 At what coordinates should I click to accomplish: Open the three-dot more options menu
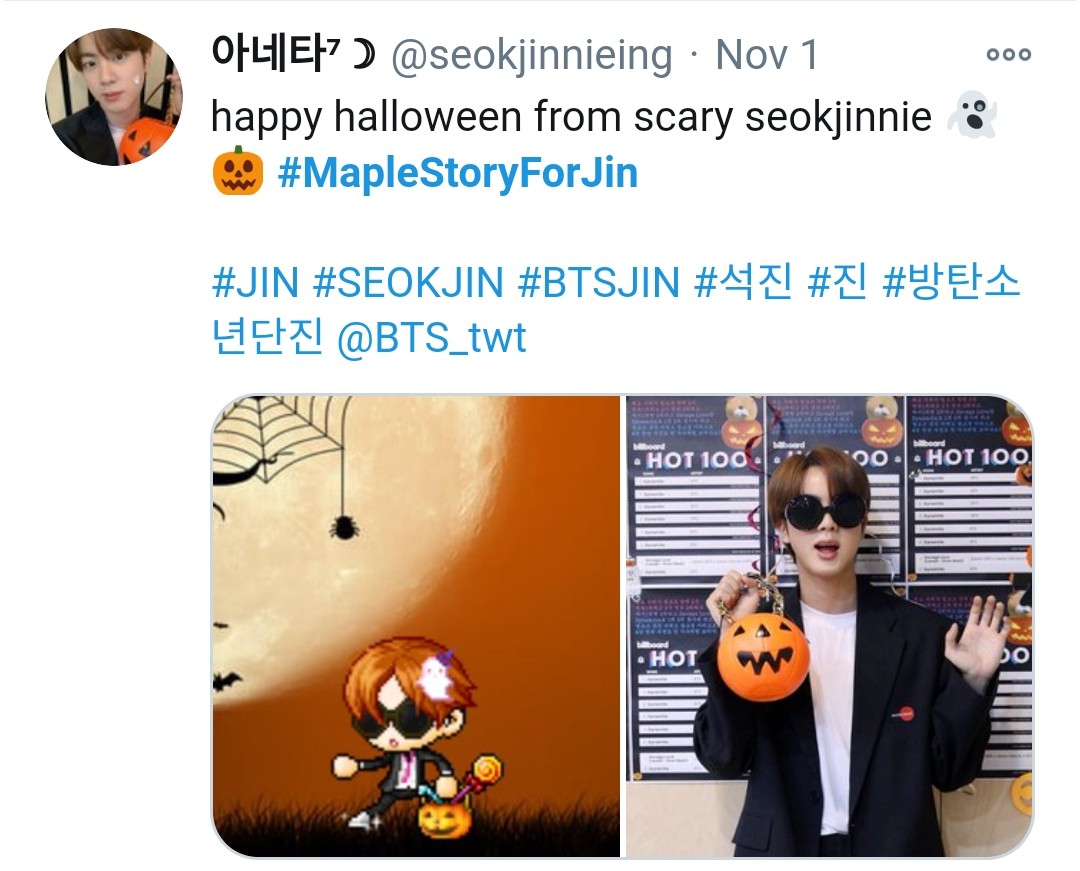pyautogui.click(x=1008, y=54)
